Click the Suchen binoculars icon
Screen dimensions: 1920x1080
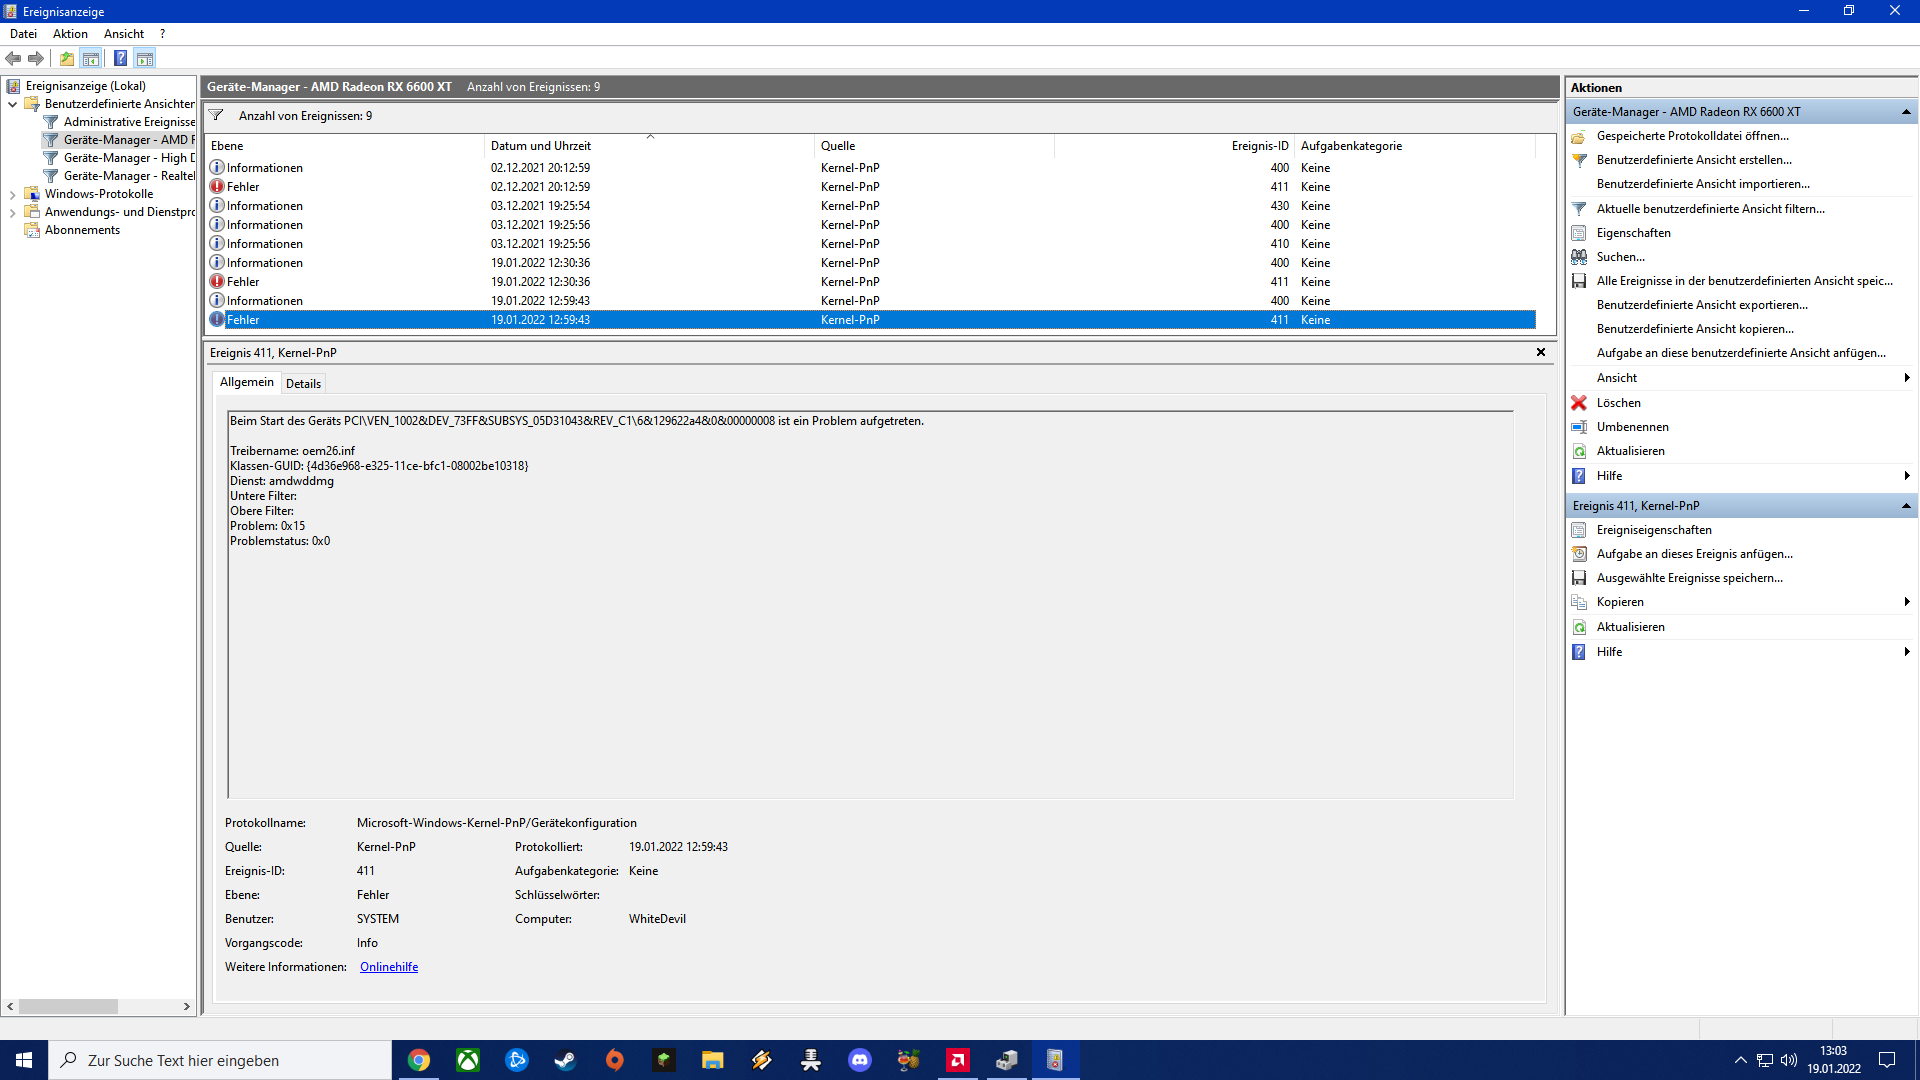(1579, 257)
